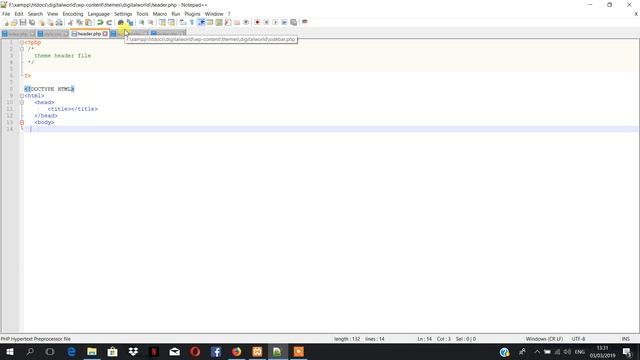Toggle INS mode in status bar

(x=625, y=339)
